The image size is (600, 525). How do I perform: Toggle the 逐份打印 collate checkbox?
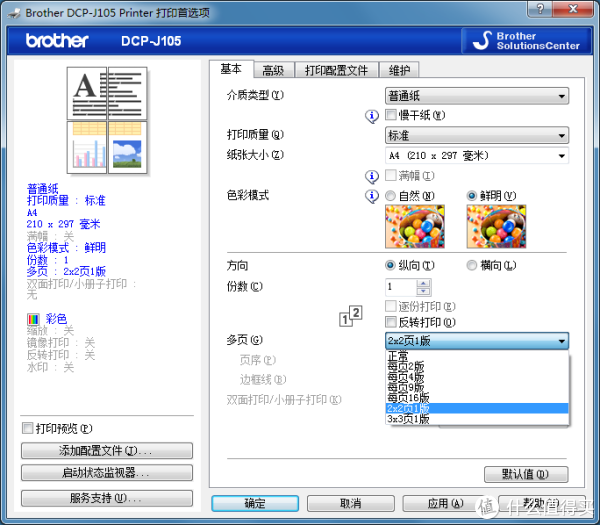(391, 306)
